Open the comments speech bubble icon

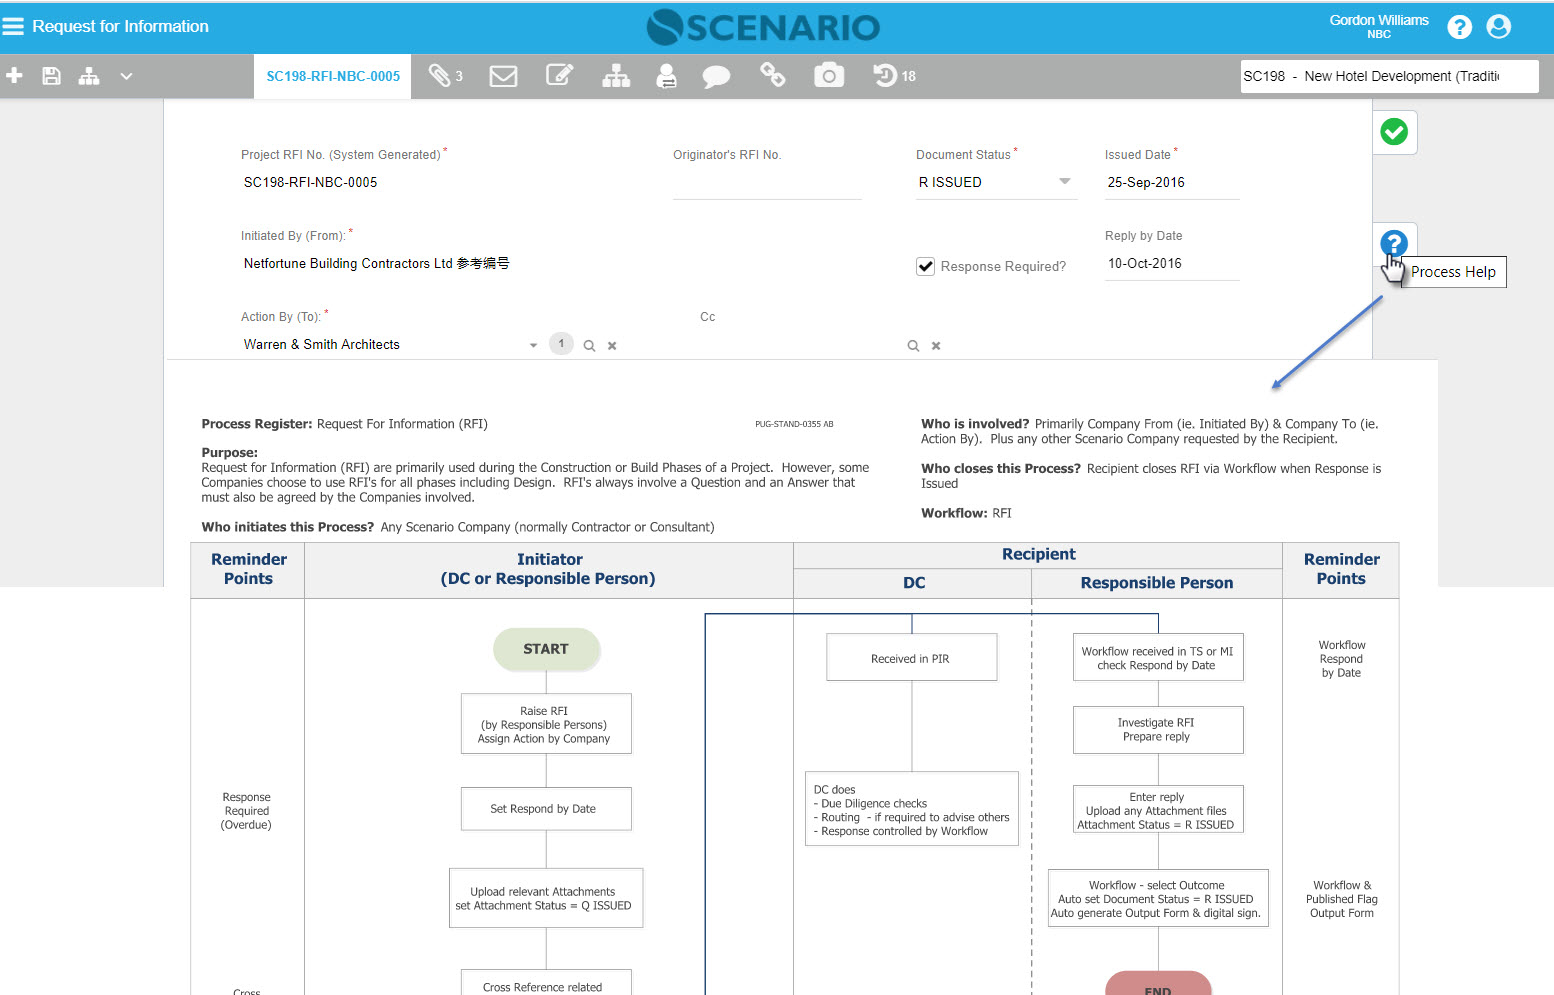716,76
